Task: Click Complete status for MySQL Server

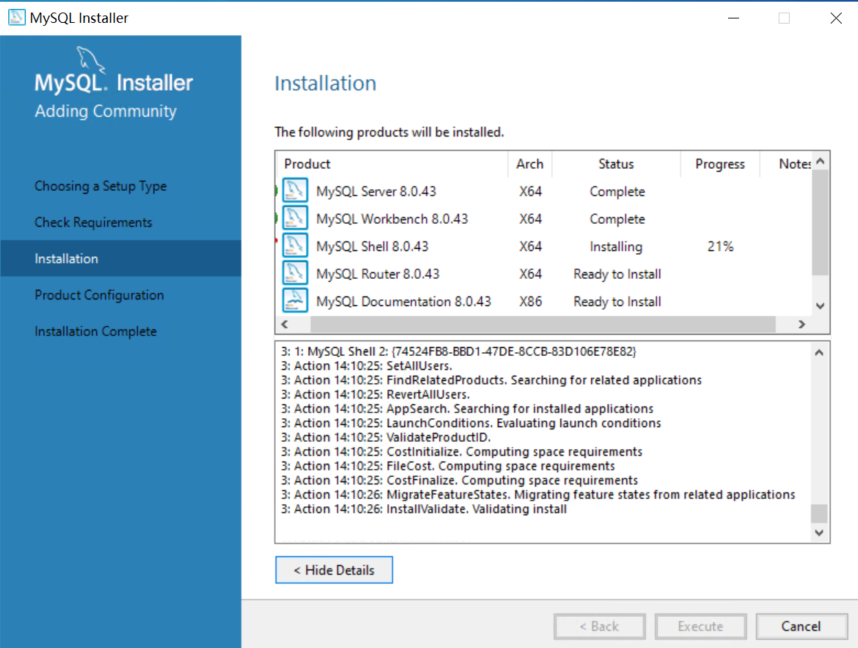Action: (617, 192)
